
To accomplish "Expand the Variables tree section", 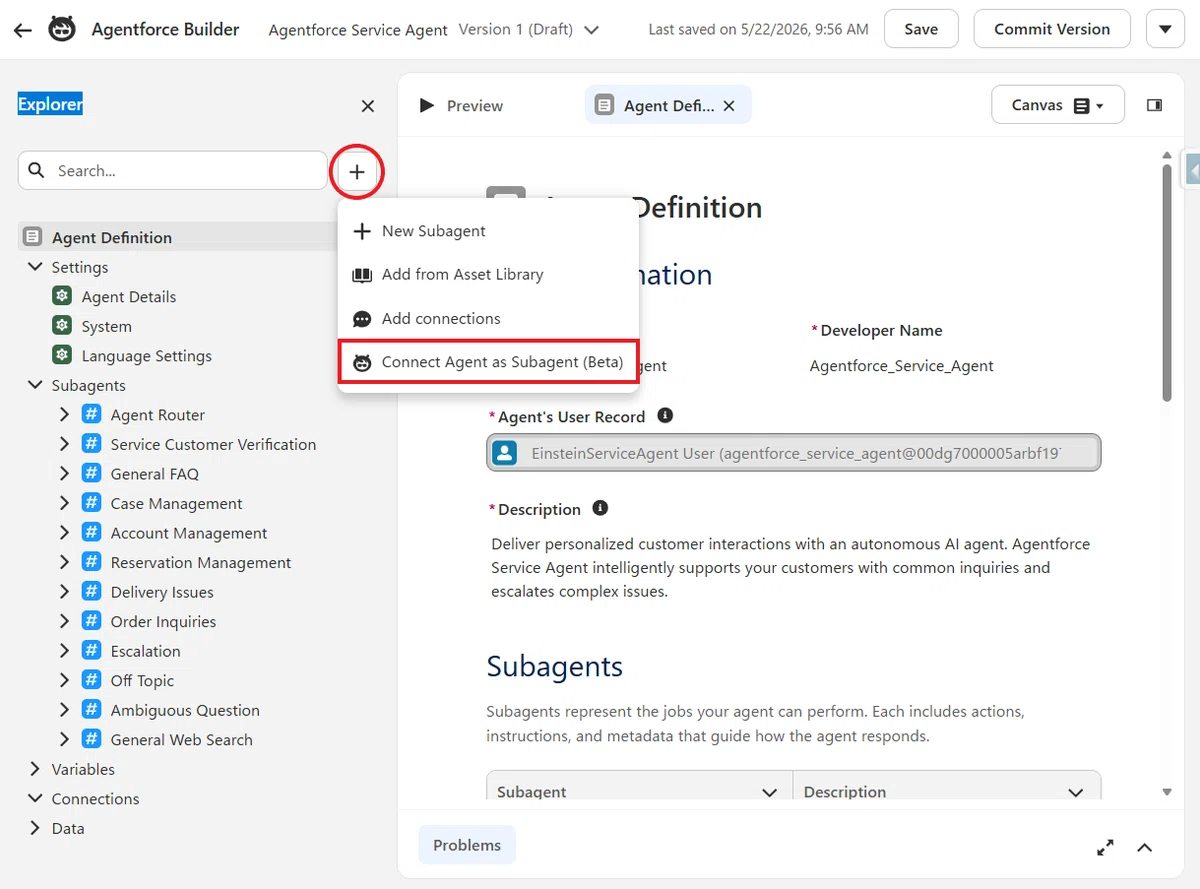I will click(36, 769).
